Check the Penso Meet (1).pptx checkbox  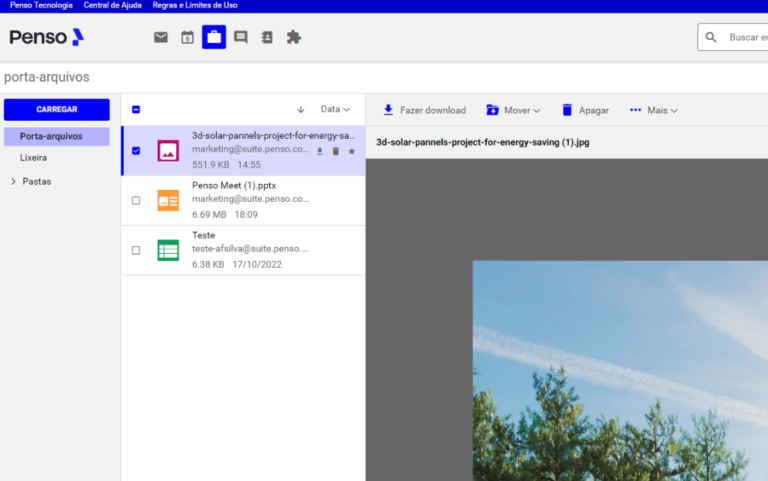(x=136, y=200)
